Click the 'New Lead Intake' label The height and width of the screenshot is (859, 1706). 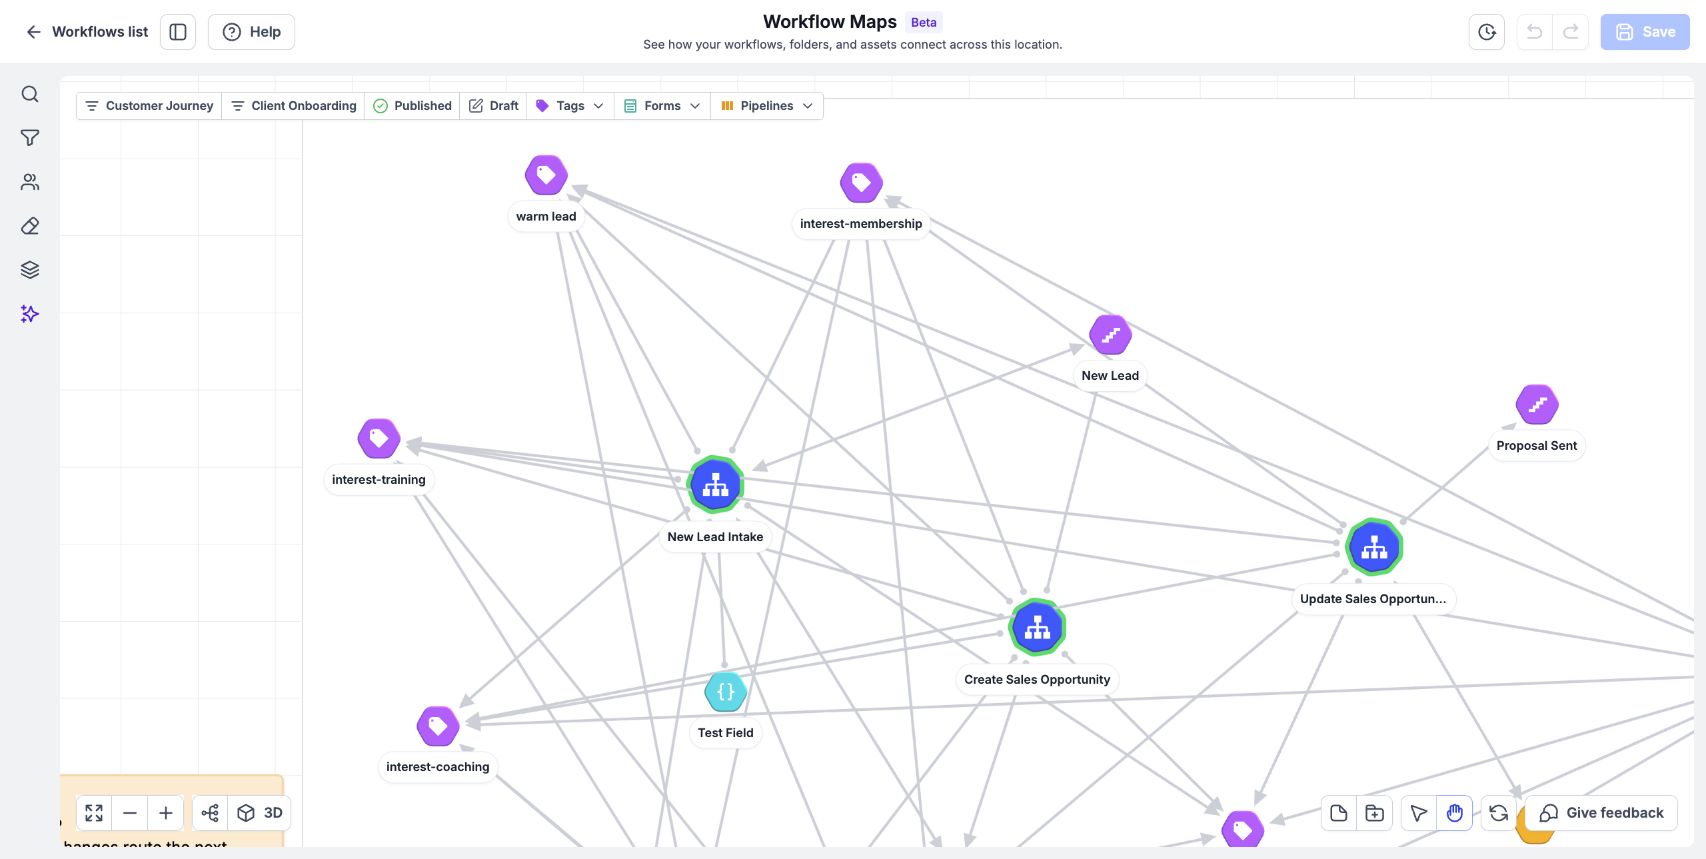tap(715, 537)
